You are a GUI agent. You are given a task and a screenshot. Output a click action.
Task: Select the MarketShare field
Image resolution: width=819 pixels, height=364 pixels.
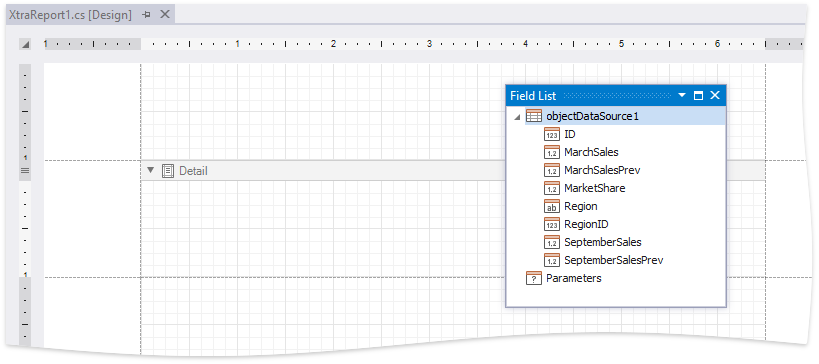point(594,188)
